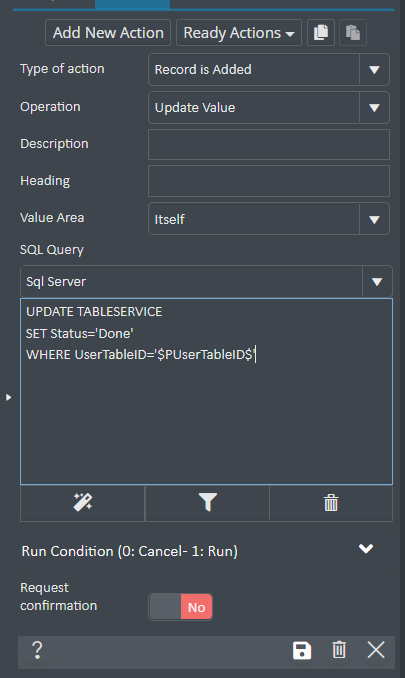Image resolution: width=405 pixels, height=678 pixels.
Task: Click the copy actions icon
Action: click(x=321, y=32)
